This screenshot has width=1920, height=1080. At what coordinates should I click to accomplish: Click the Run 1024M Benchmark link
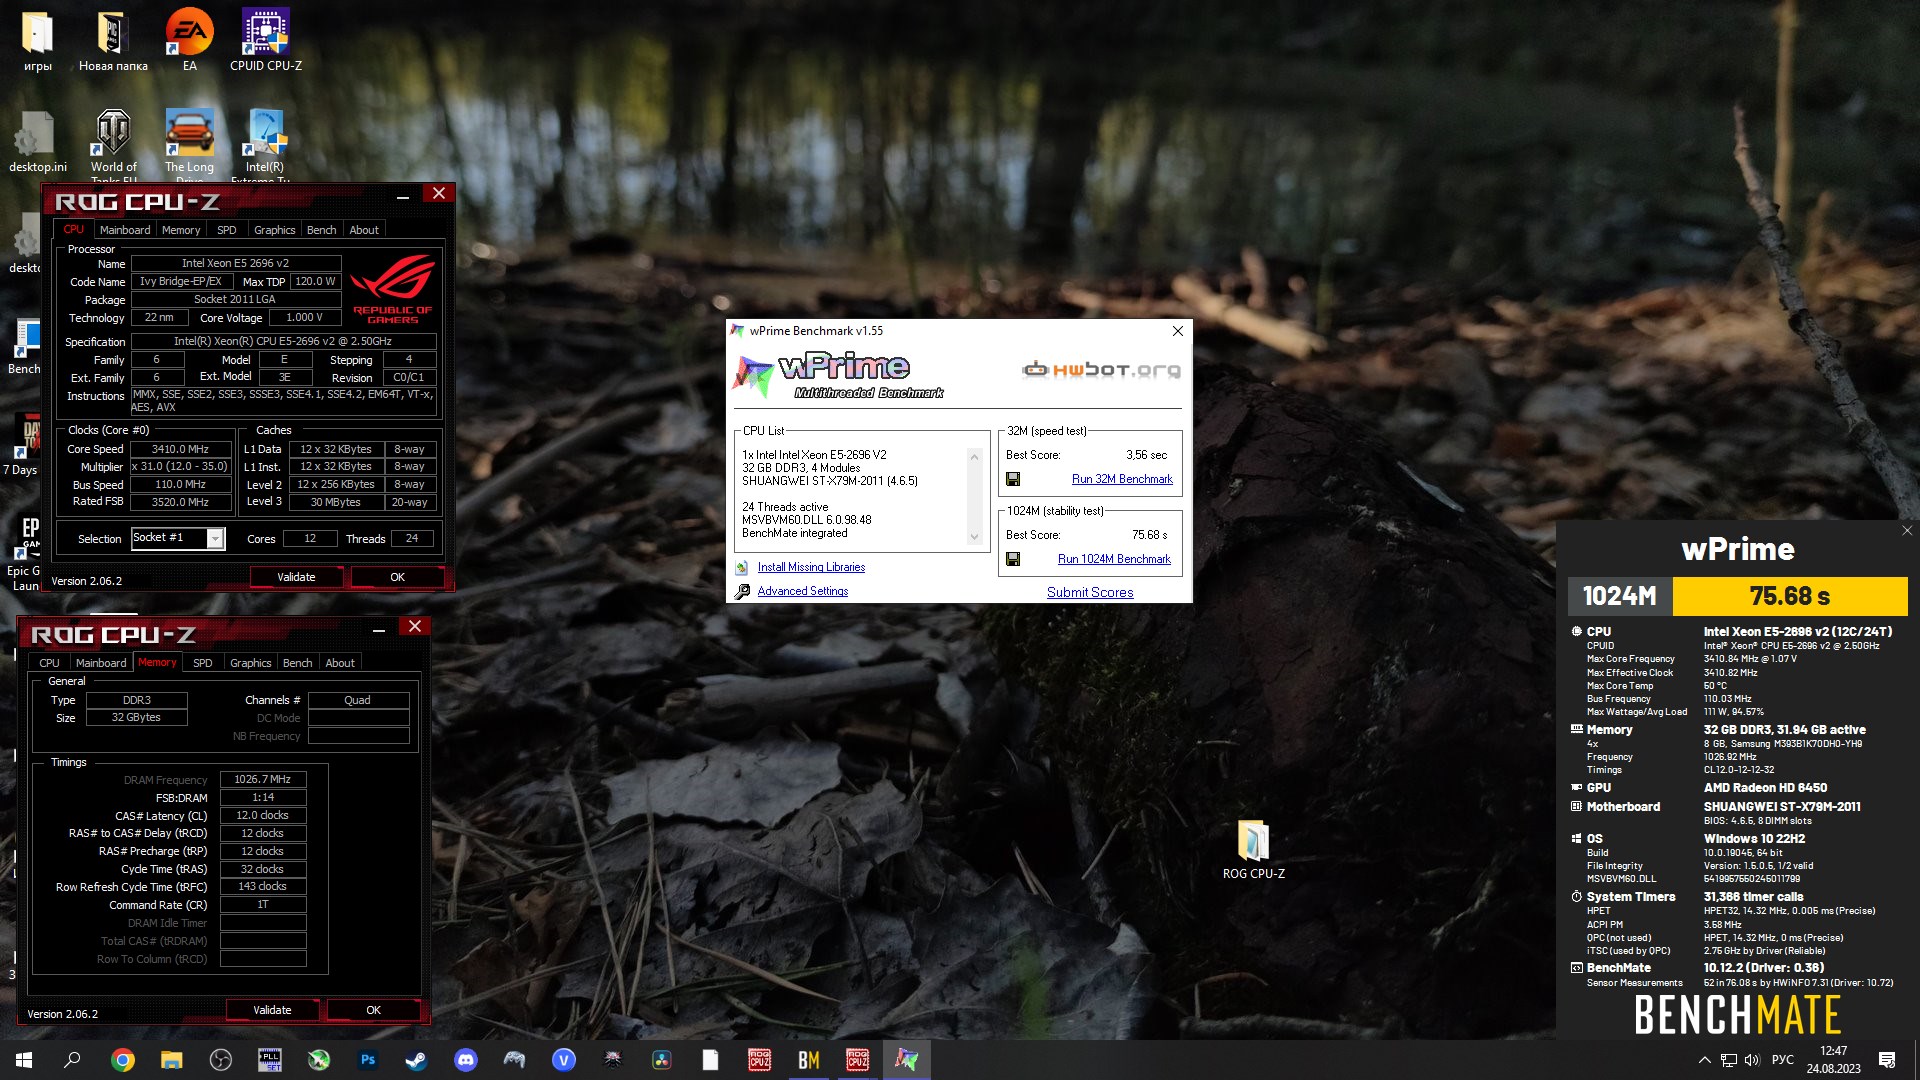1114,559
